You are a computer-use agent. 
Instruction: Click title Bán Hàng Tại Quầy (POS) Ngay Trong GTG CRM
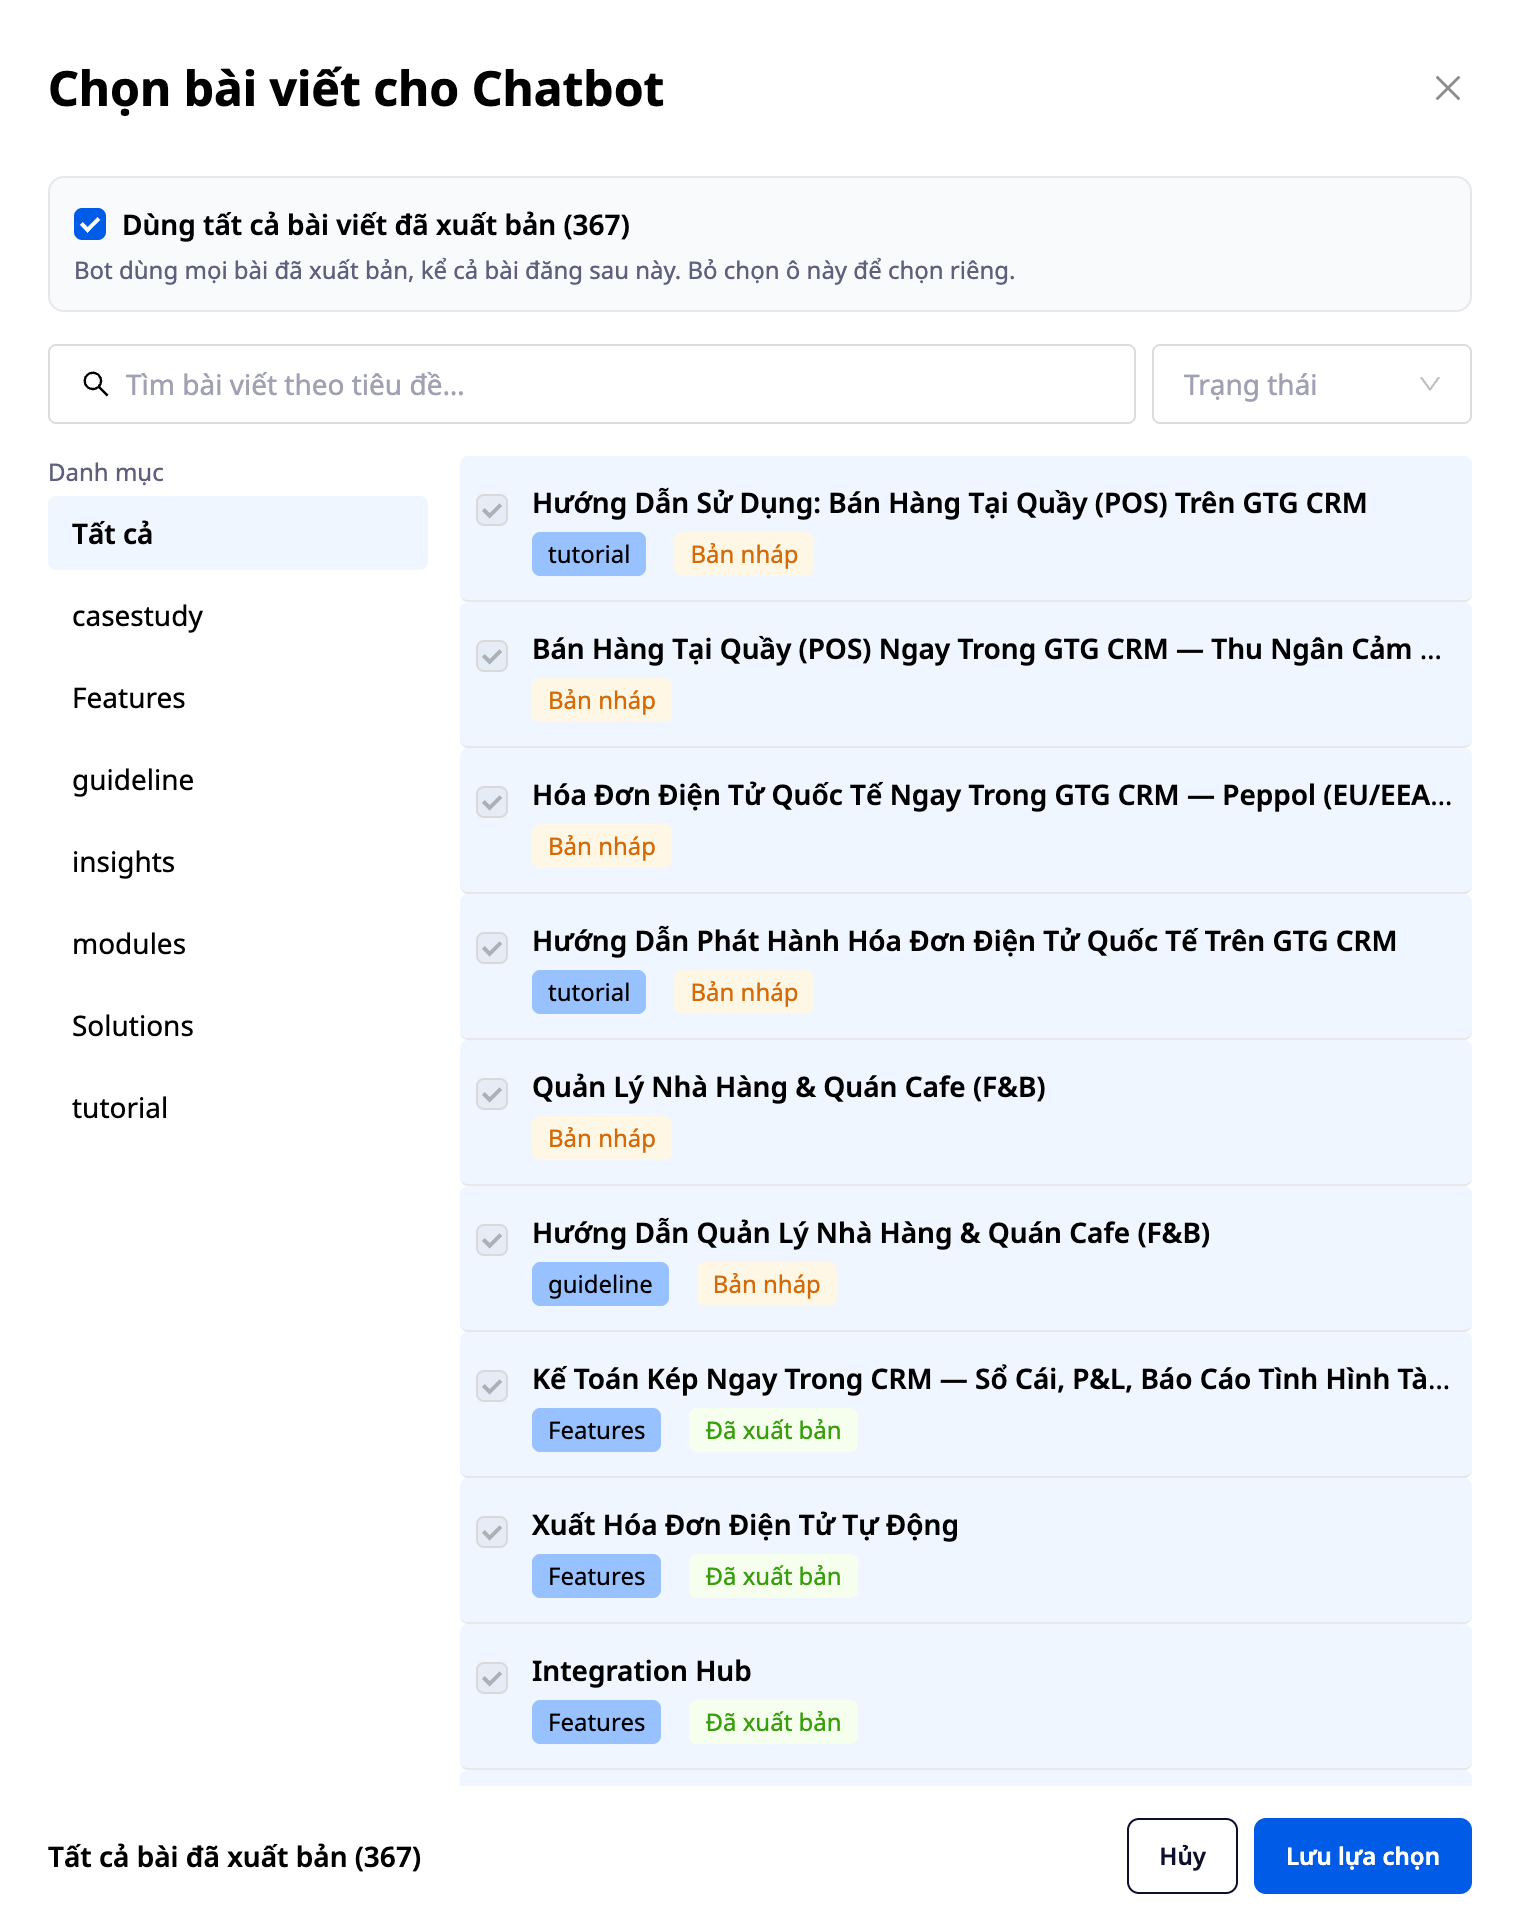coord(987,649)
